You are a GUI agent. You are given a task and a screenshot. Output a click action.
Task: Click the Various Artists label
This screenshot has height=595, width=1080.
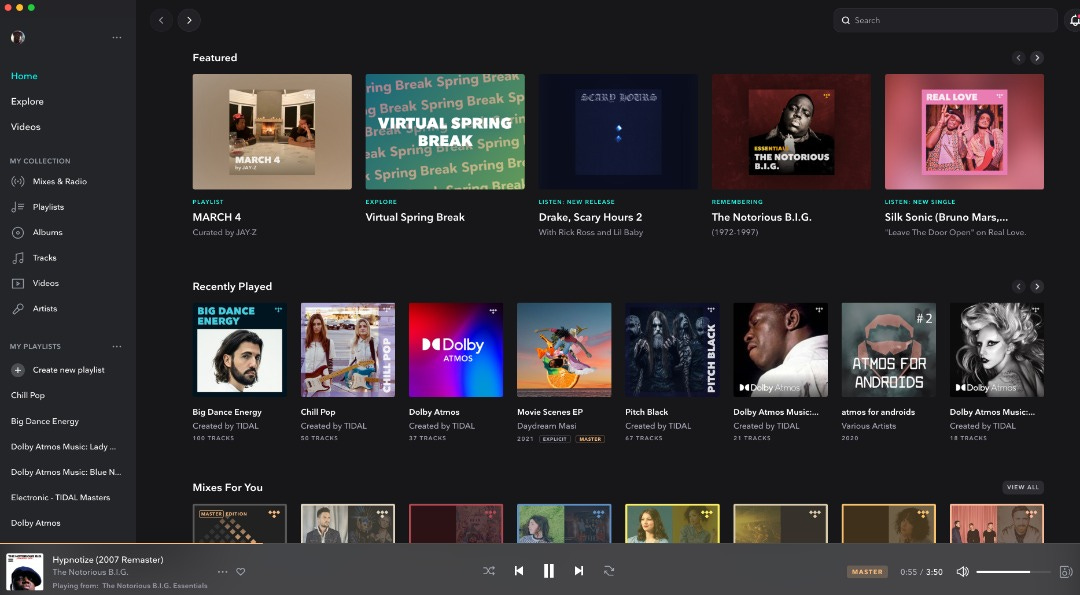tap(869, 426)
